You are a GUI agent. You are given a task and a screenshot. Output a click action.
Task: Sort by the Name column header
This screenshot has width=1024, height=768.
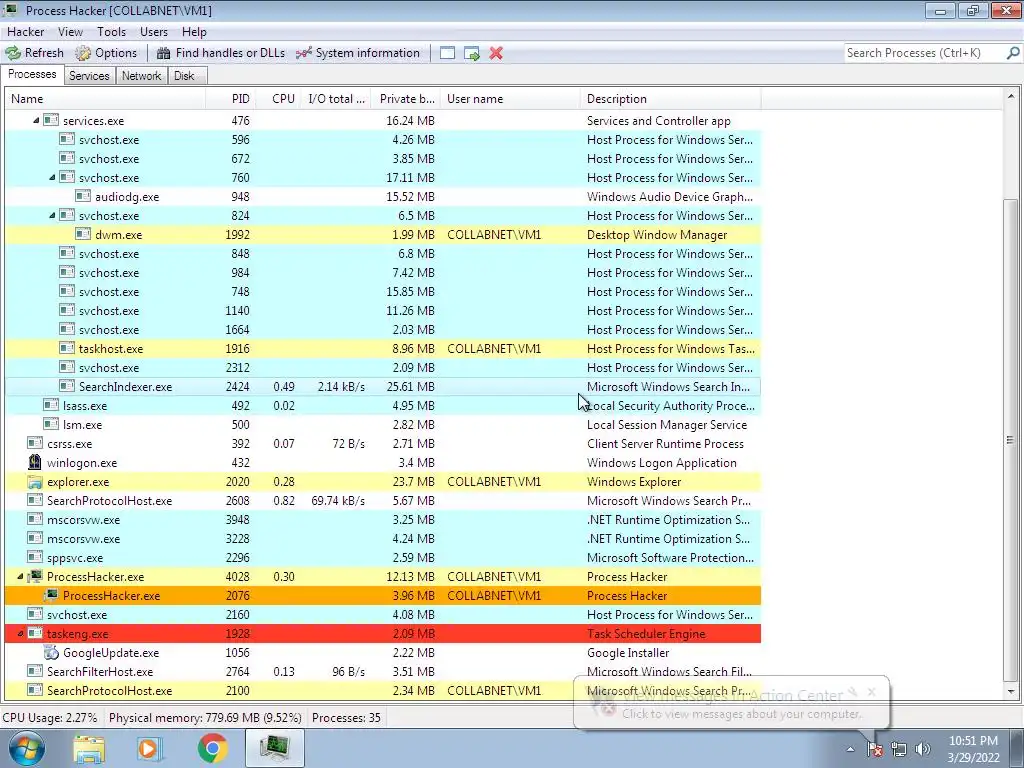[x=105, y=99]
